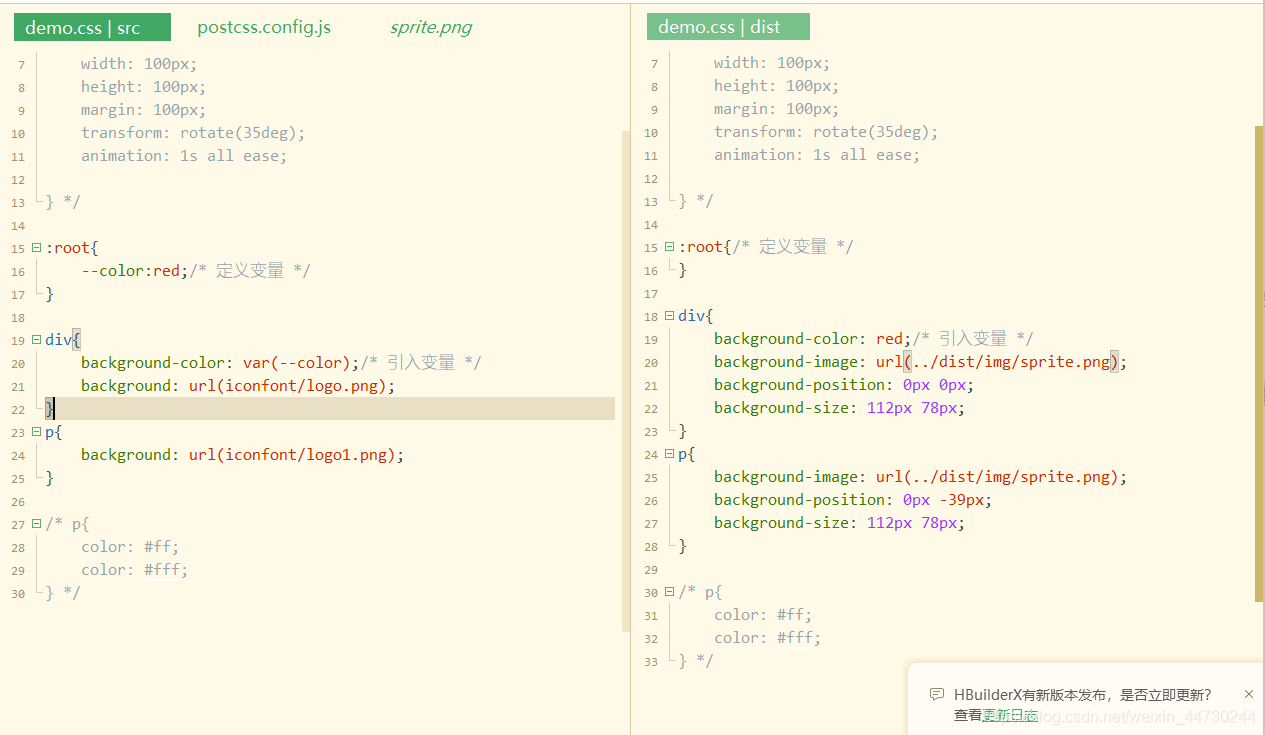Screen dimensions: 1265x735
Task: Click the sprite.png url on dist line 25
Action: click(x=997, y=477)
